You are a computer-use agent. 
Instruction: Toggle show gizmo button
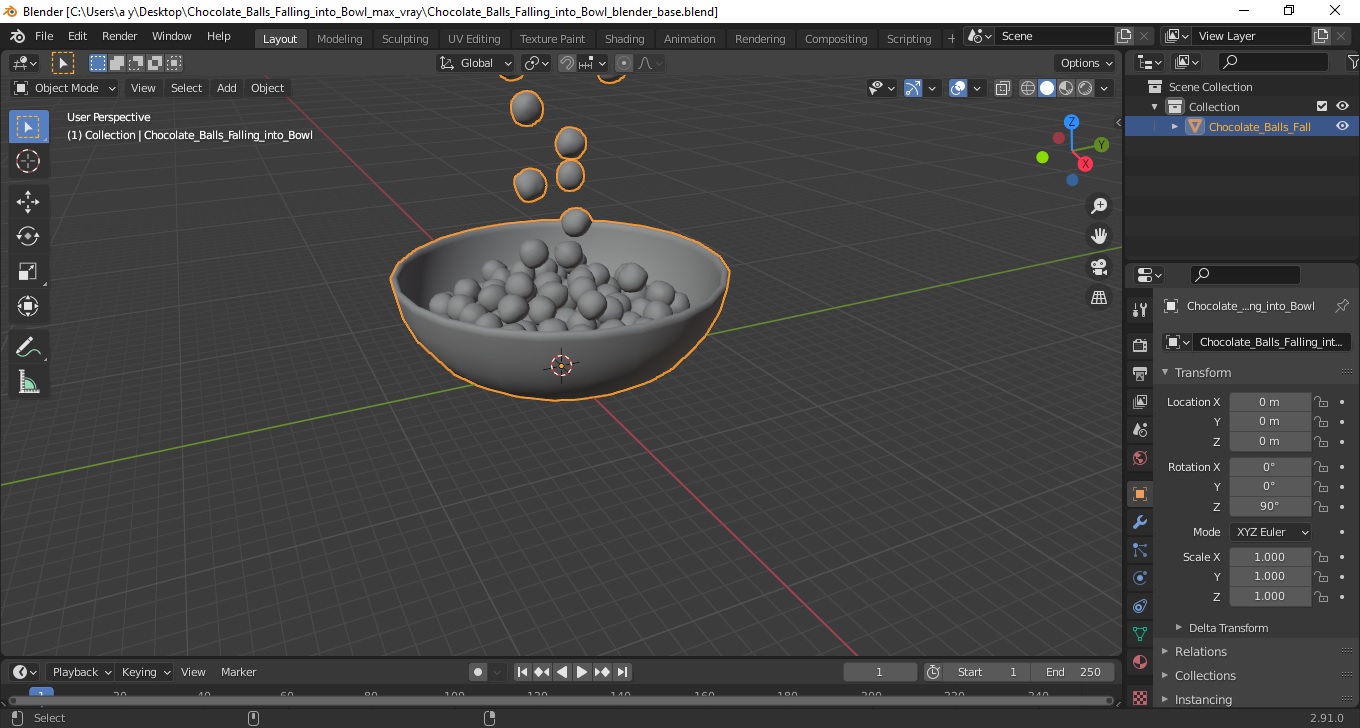point(913,88)
